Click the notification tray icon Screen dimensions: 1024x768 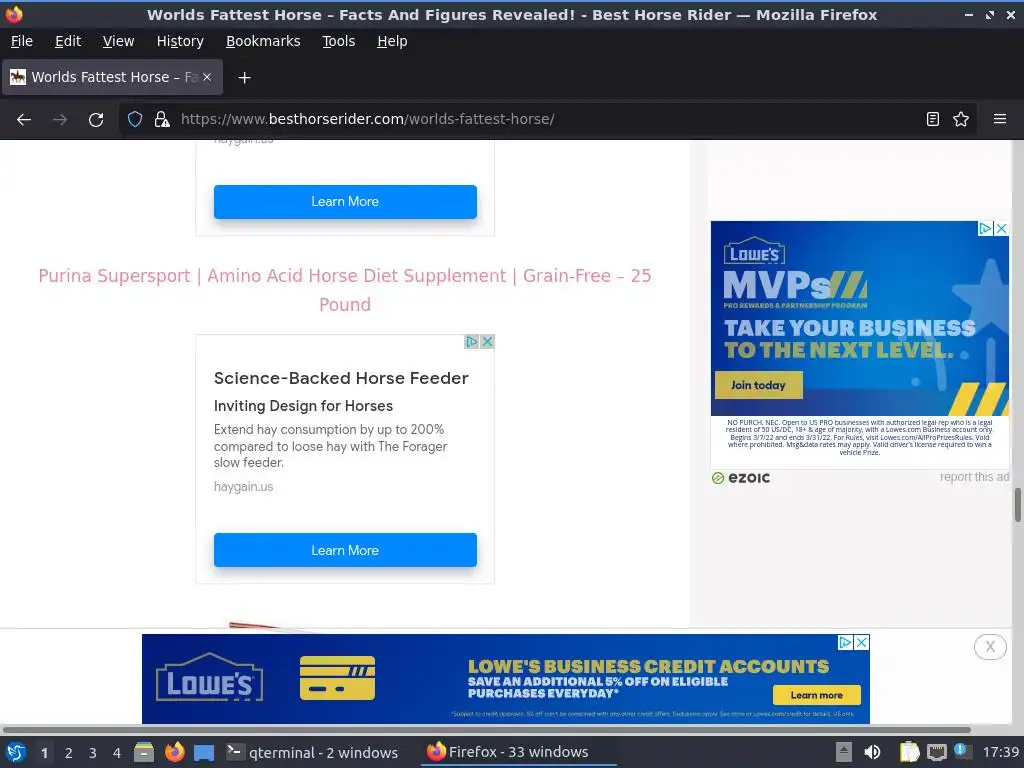click(962, 752)
